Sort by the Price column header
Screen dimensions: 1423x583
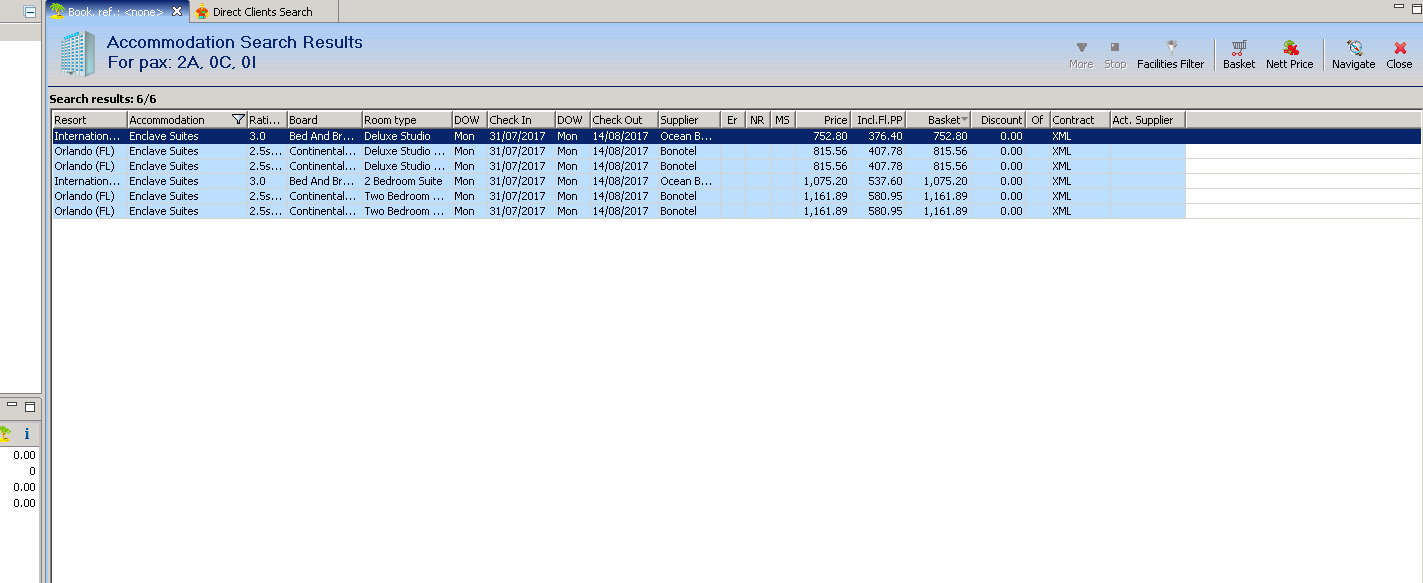pyautogui.click(x=824, y=120)
